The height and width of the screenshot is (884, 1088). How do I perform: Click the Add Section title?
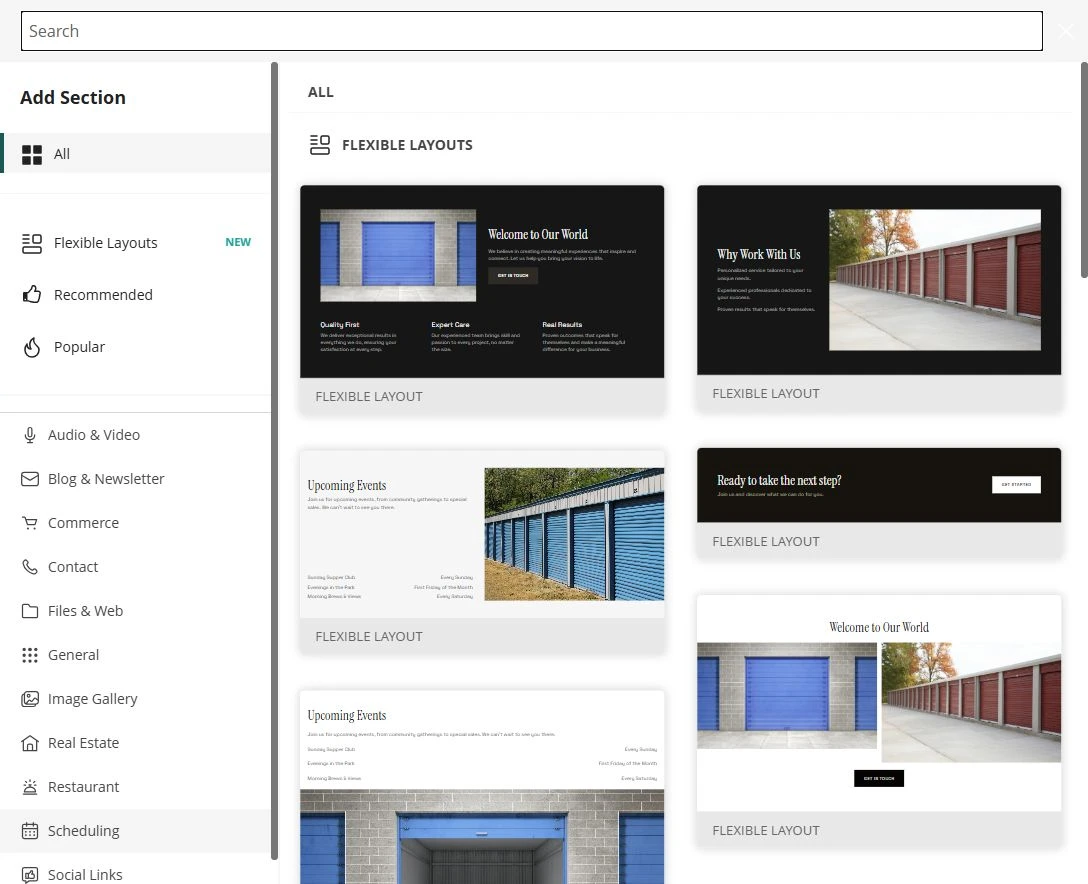coord(73,97)
